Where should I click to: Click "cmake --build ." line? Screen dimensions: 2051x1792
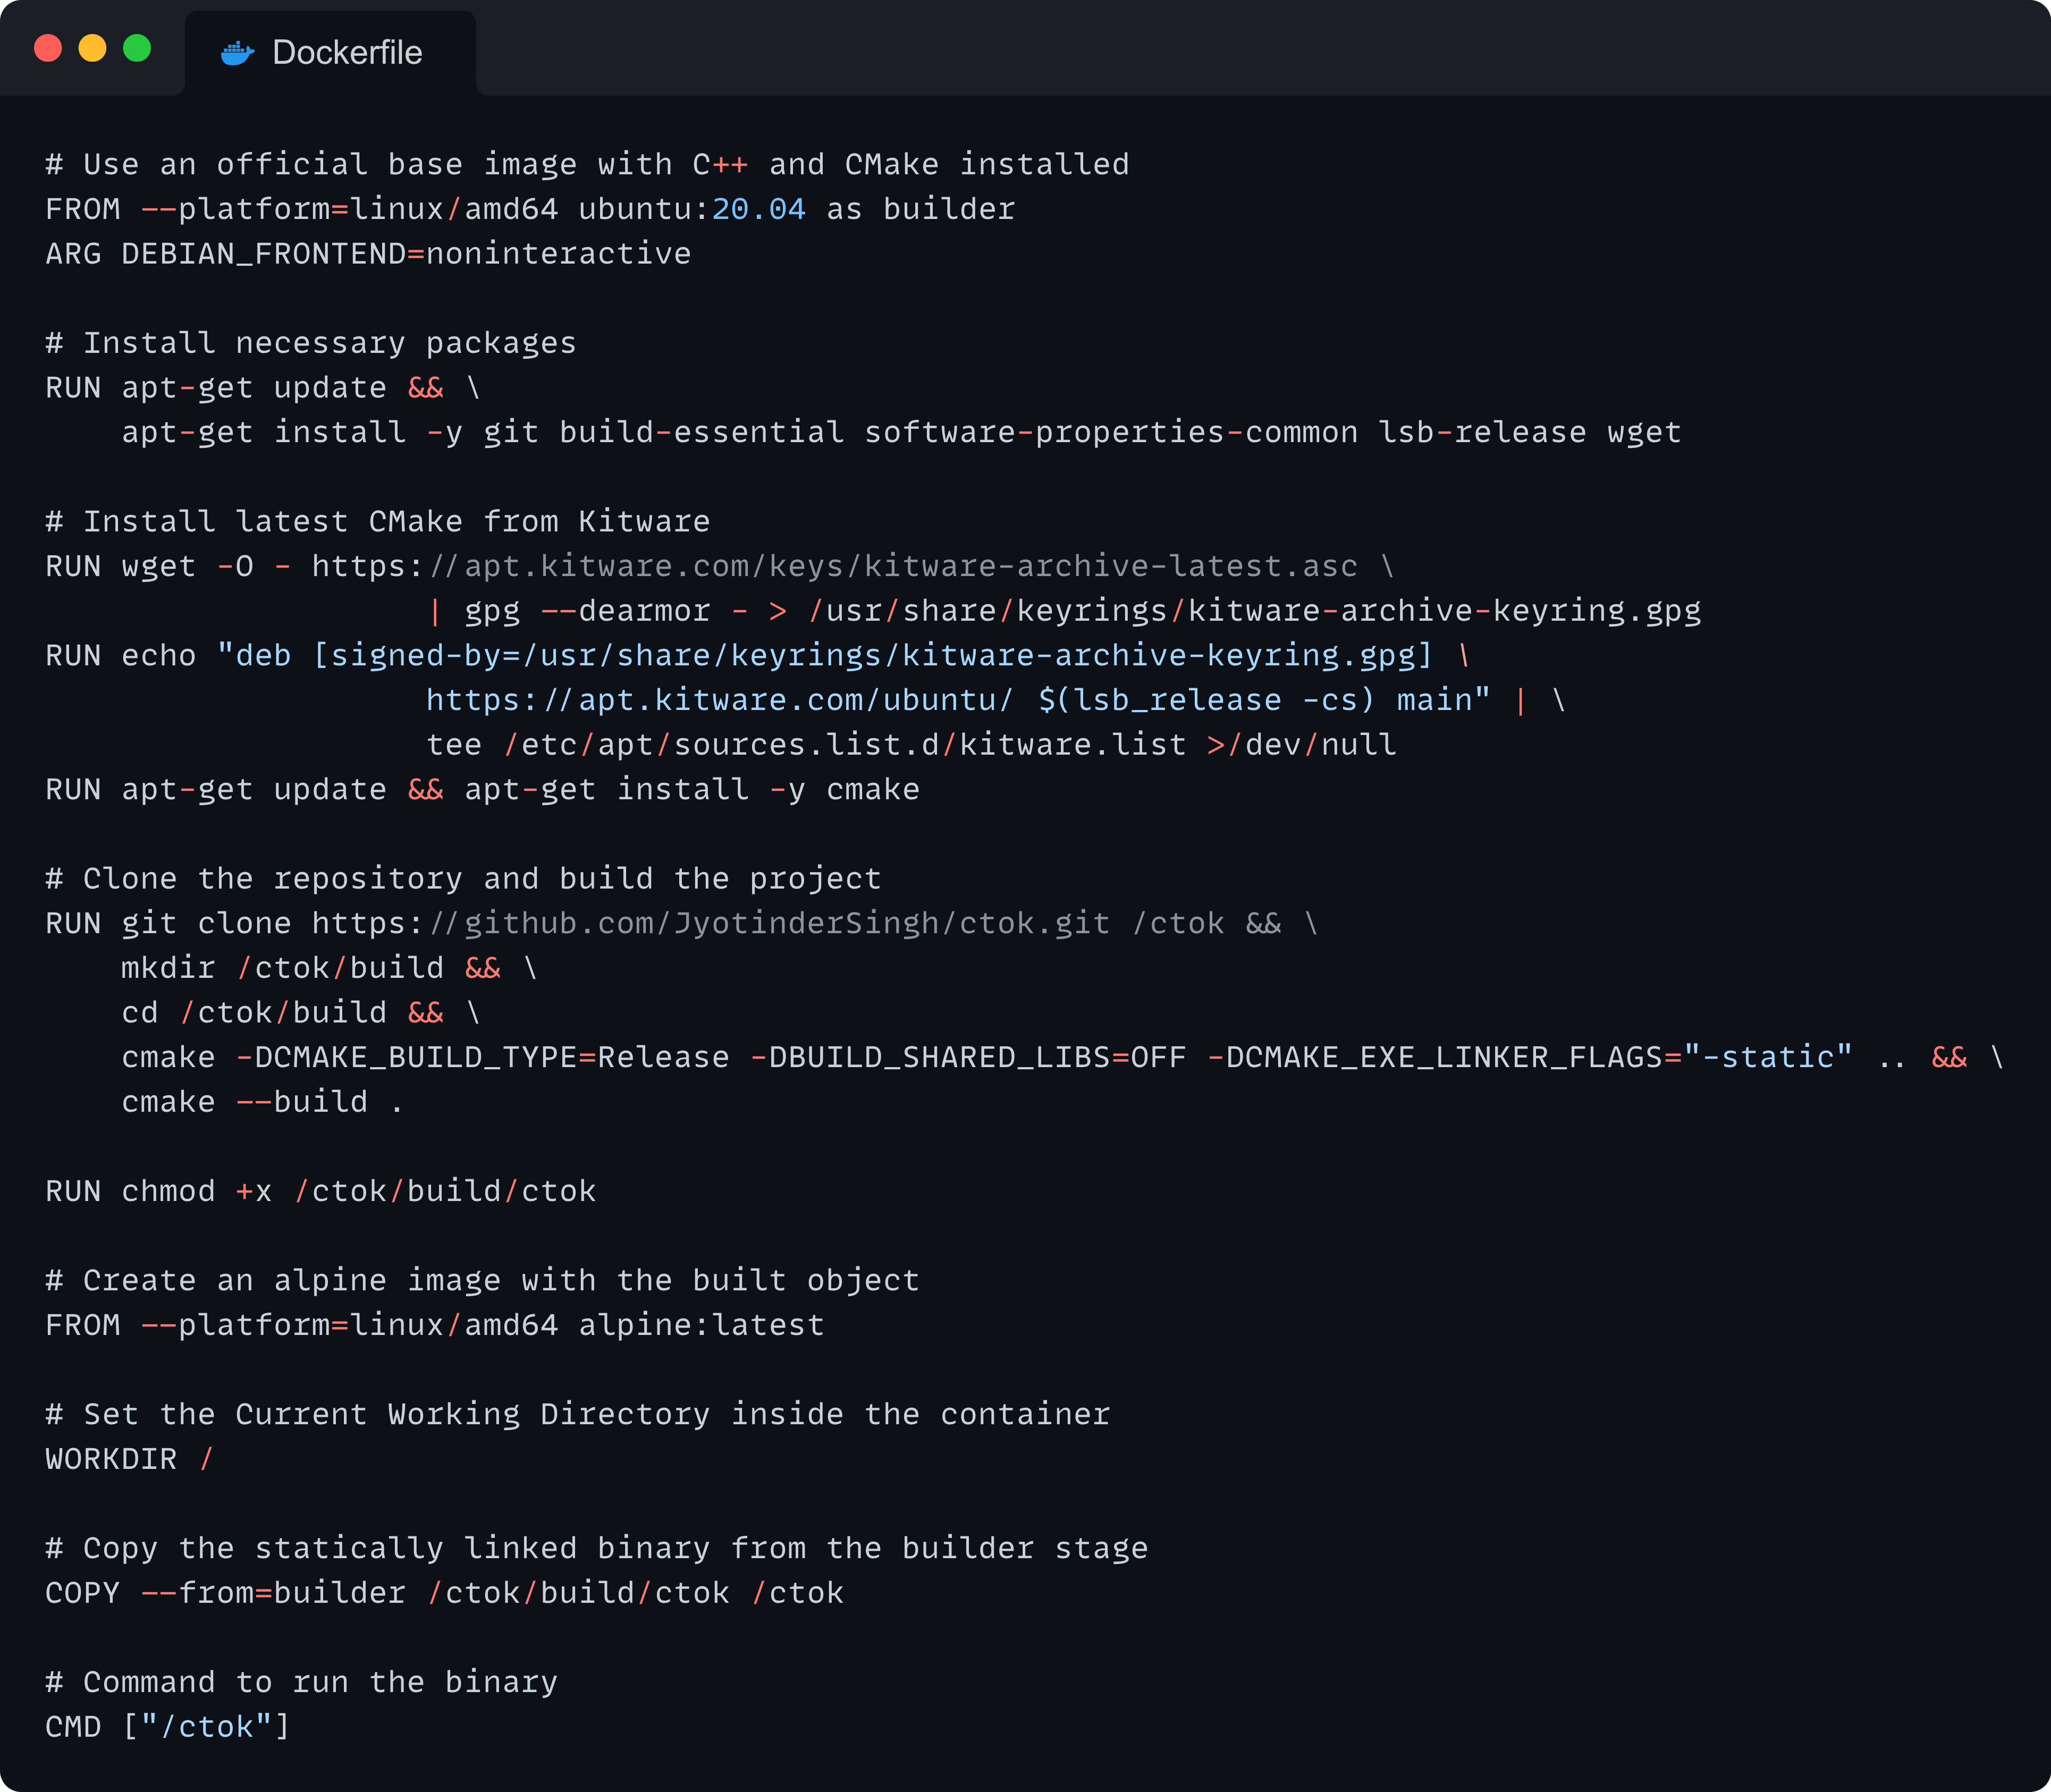pyautogui.click(x=263, y=1102)
